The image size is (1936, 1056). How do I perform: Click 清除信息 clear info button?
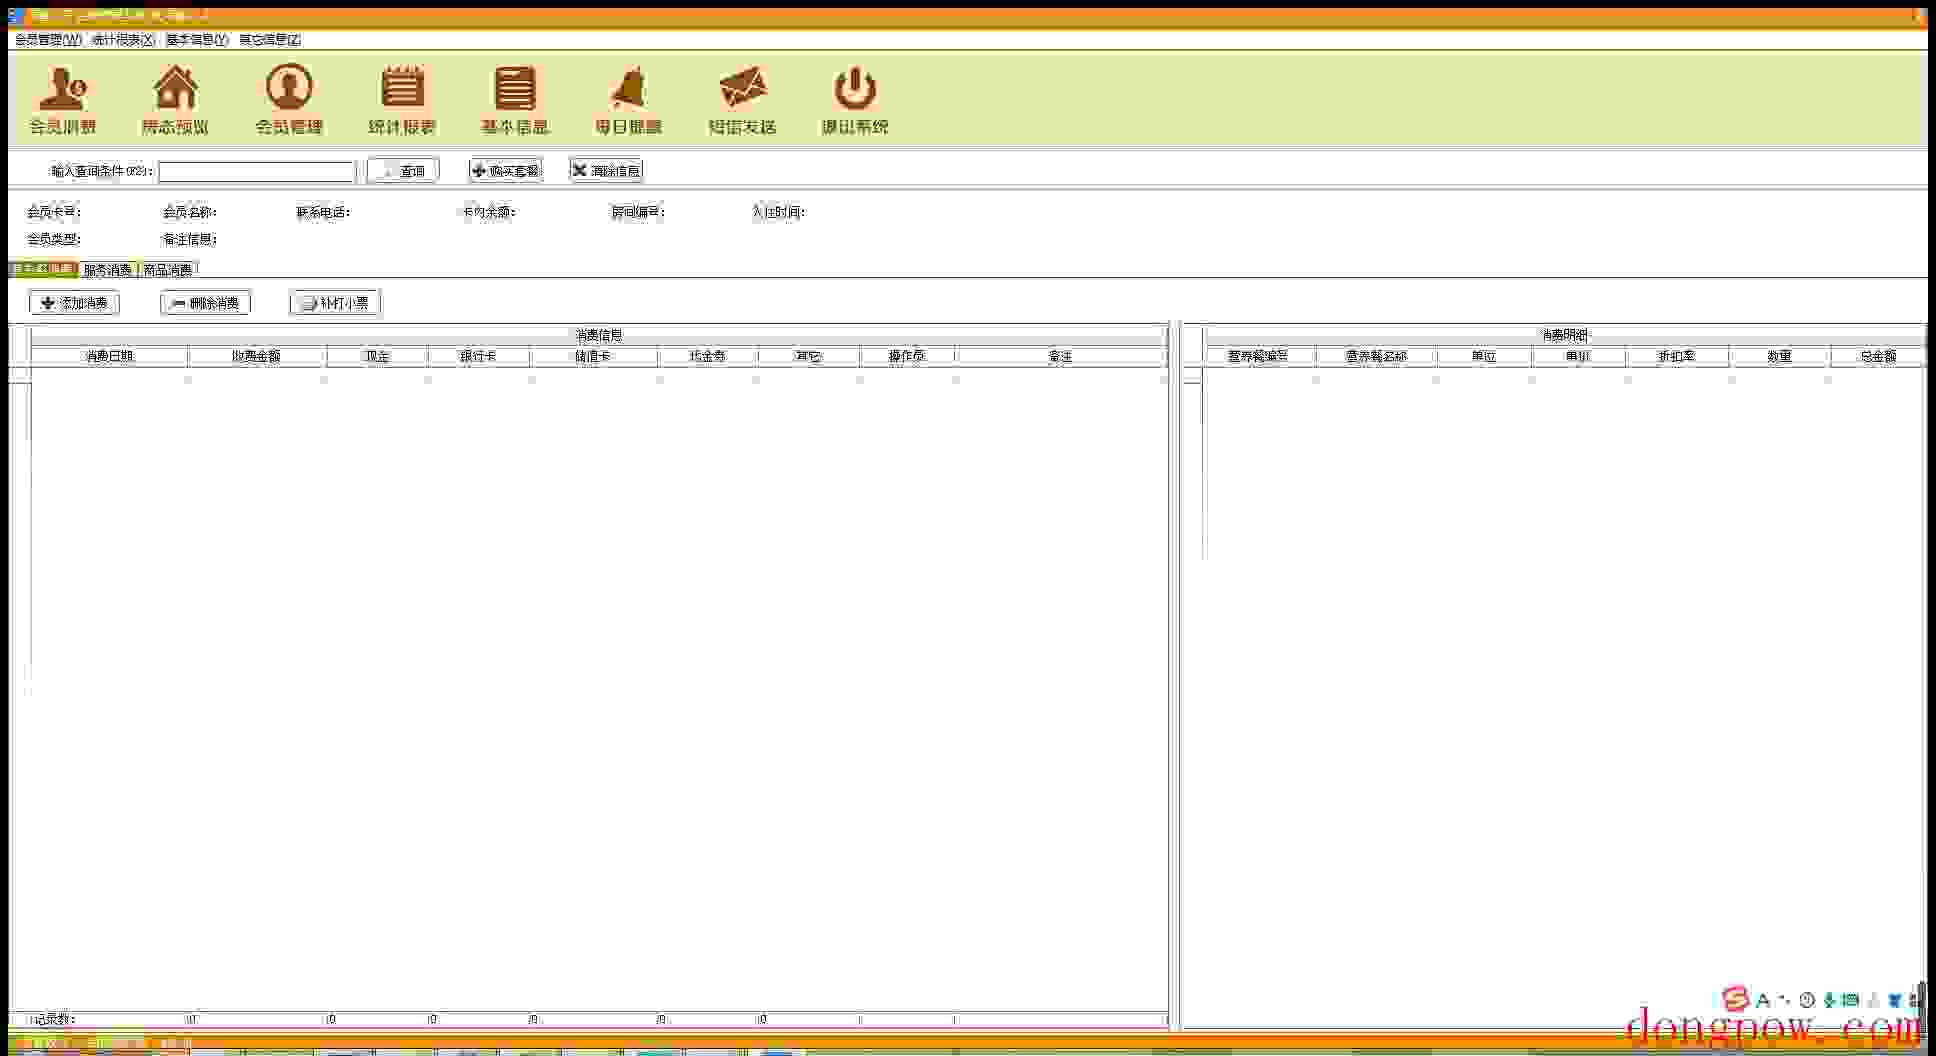(x=606, y=171)
